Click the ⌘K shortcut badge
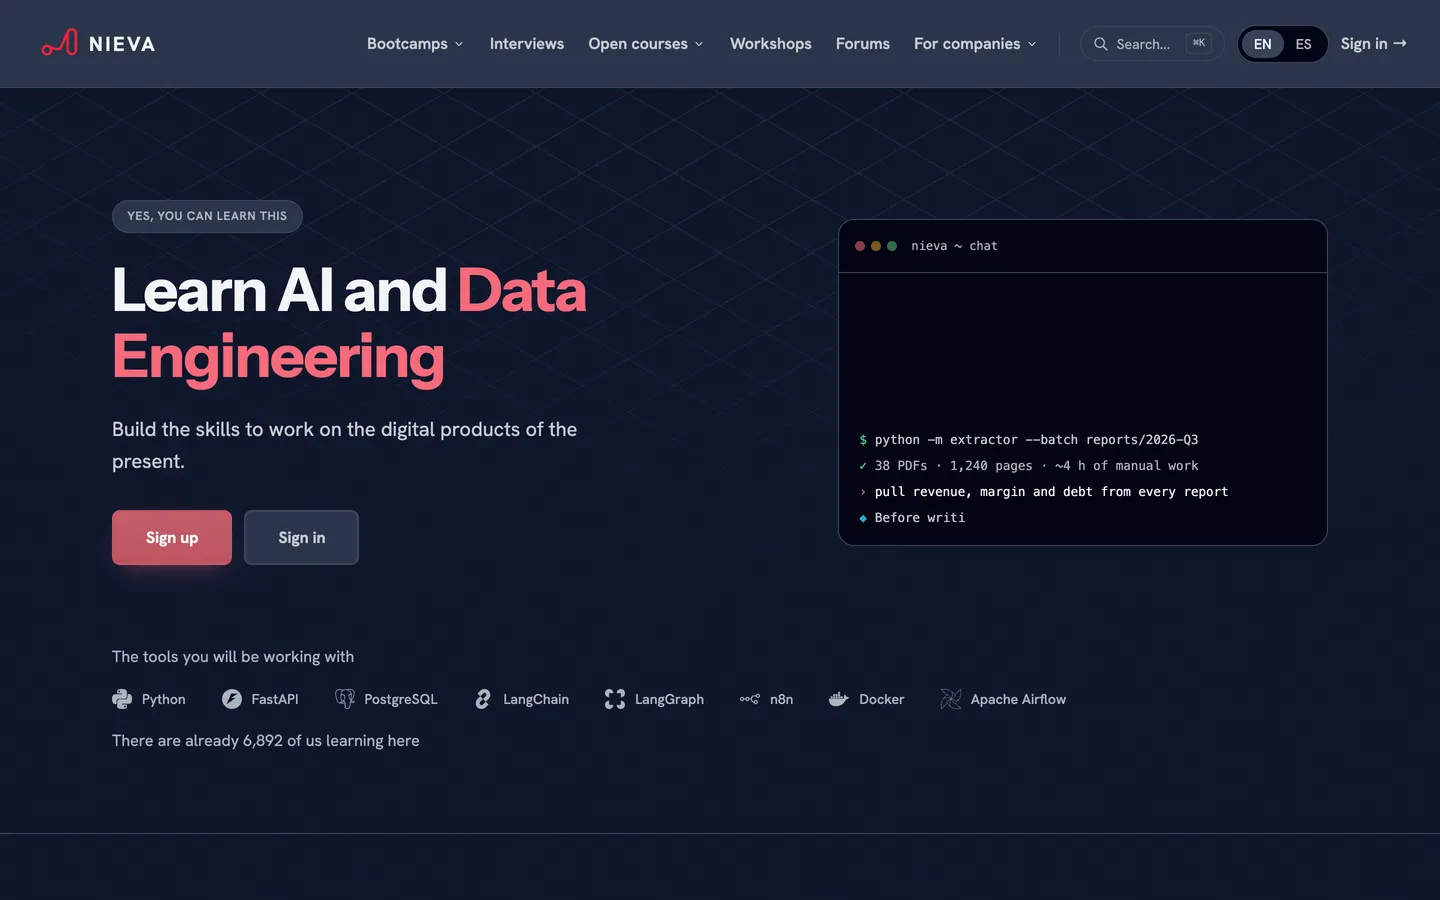 [x=1199, y=43]
